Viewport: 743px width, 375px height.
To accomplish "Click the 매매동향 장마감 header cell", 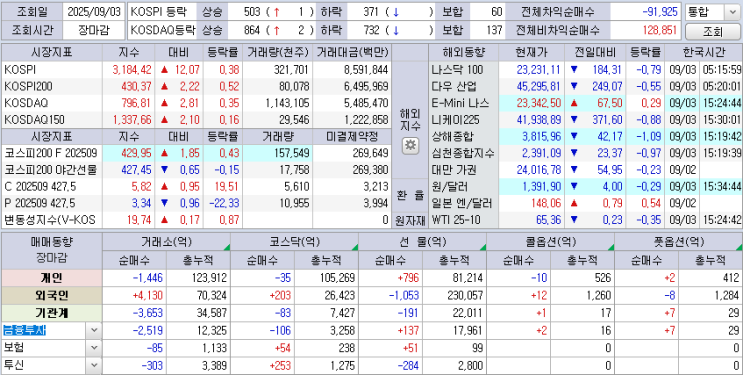I will 52,251.
